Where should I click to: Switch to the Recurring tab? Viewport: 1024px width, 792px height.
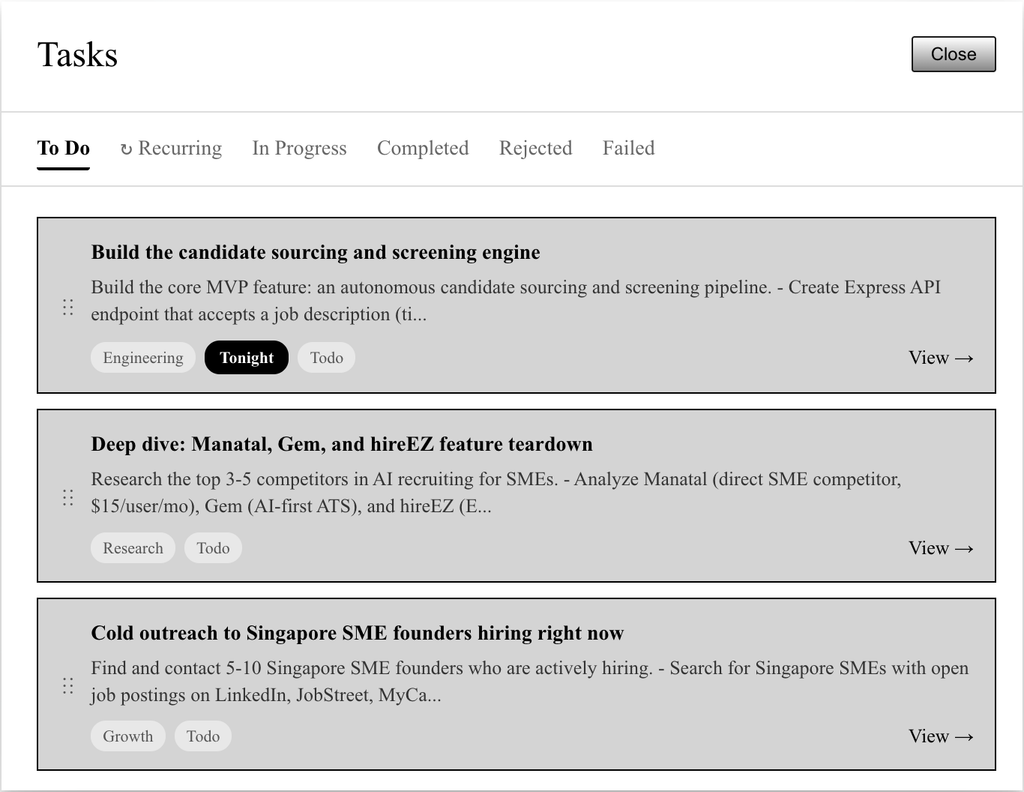pyautogui.click(x=171, y=148)
